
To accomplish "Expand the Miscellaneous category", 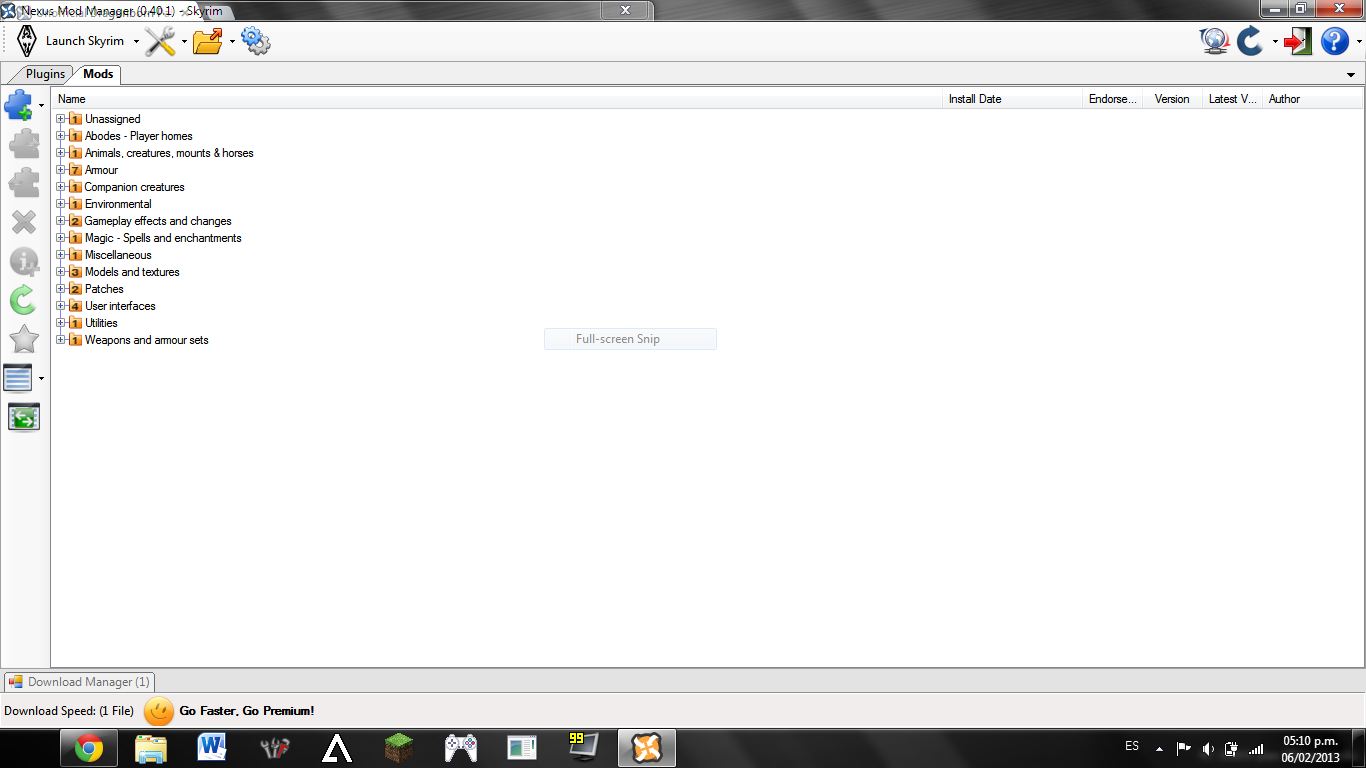I will (x=61, y=255).
